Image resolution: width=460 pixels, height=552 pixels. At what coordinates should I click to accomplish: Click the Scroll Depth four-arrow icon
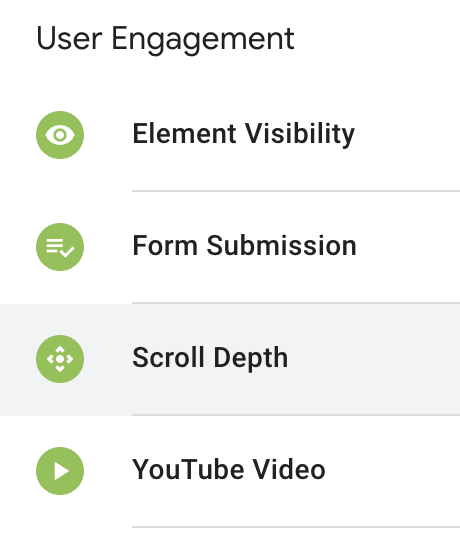60,359
